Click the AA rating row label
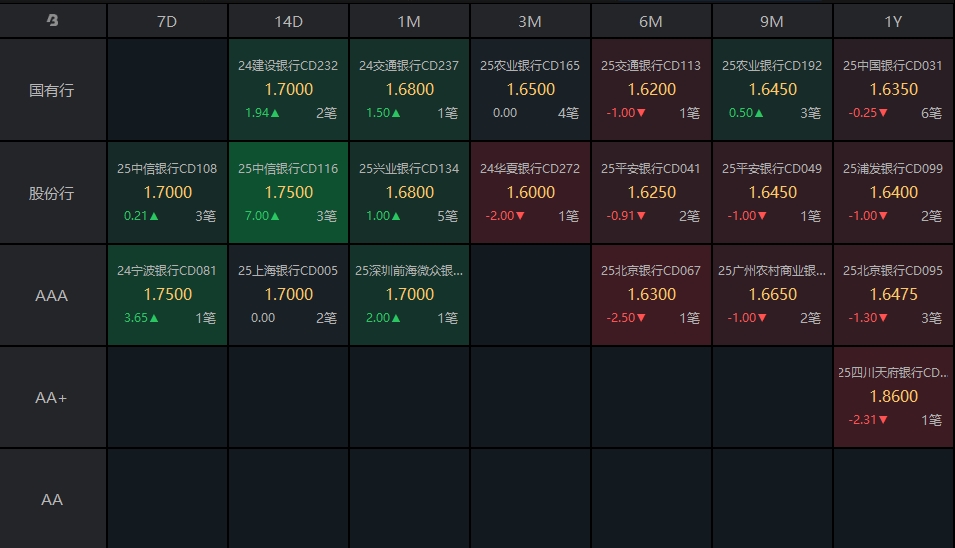The width and height of the screenshot is (955, 548). tap(52, 499)
